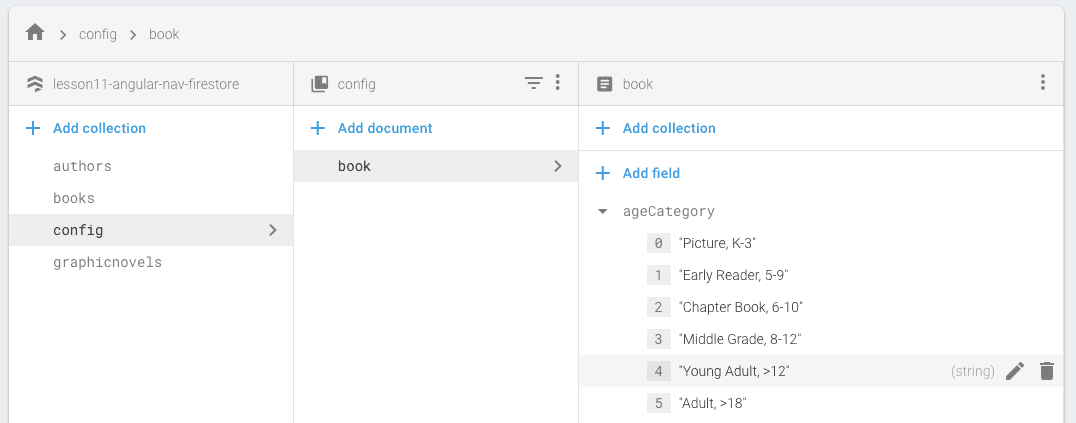This screenshot has width=1076, height=423.
Task: Select the "Middle Grade, 8-12" array item
Action: click(740, 339)
